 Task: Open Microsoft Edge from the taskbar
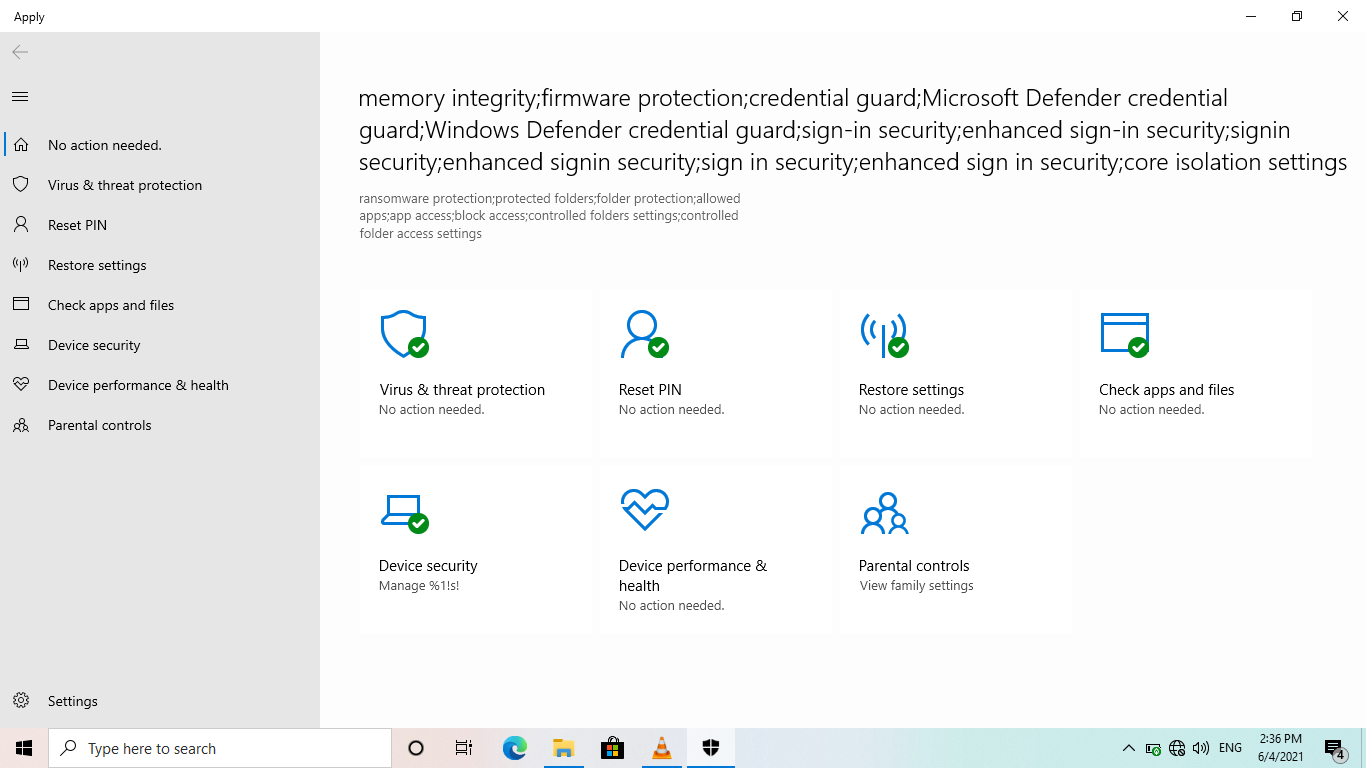[x=514, y=747]
